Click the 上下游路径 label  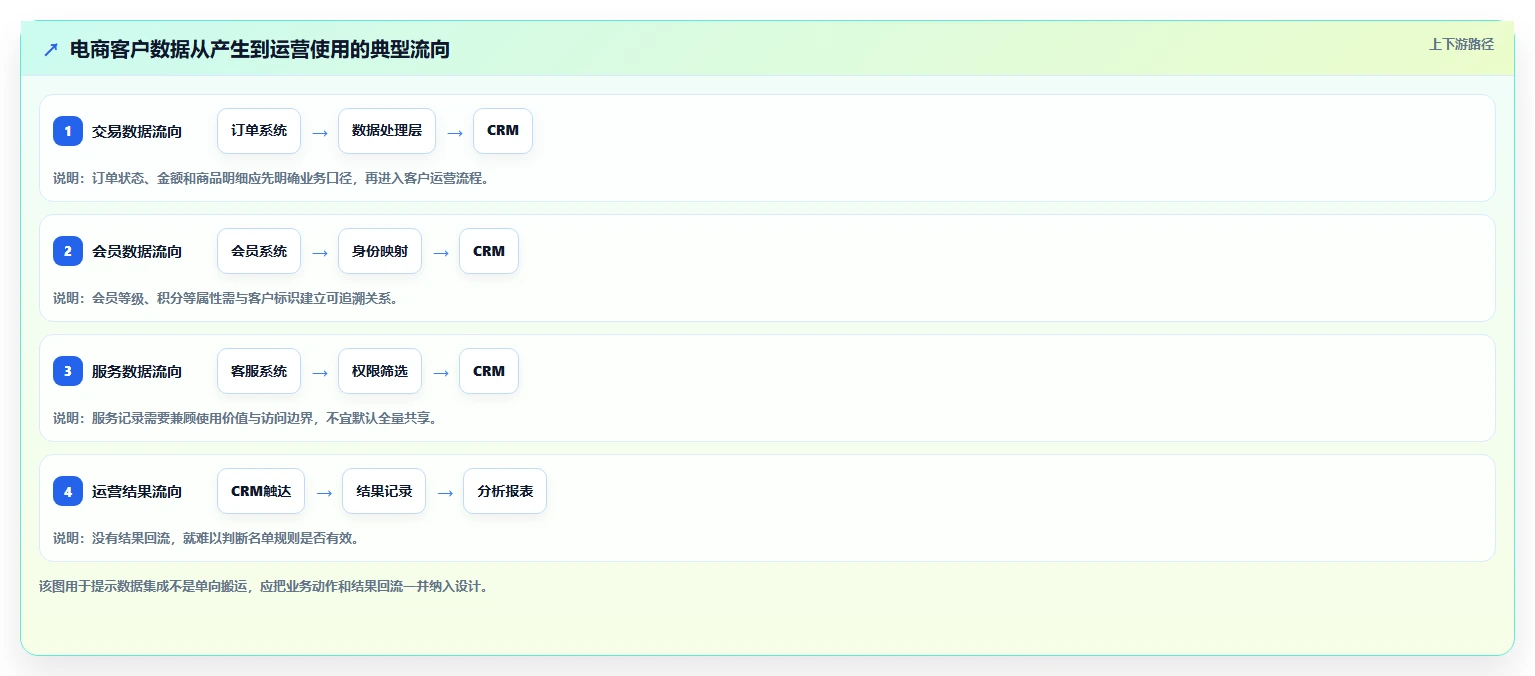point(1462,44)
